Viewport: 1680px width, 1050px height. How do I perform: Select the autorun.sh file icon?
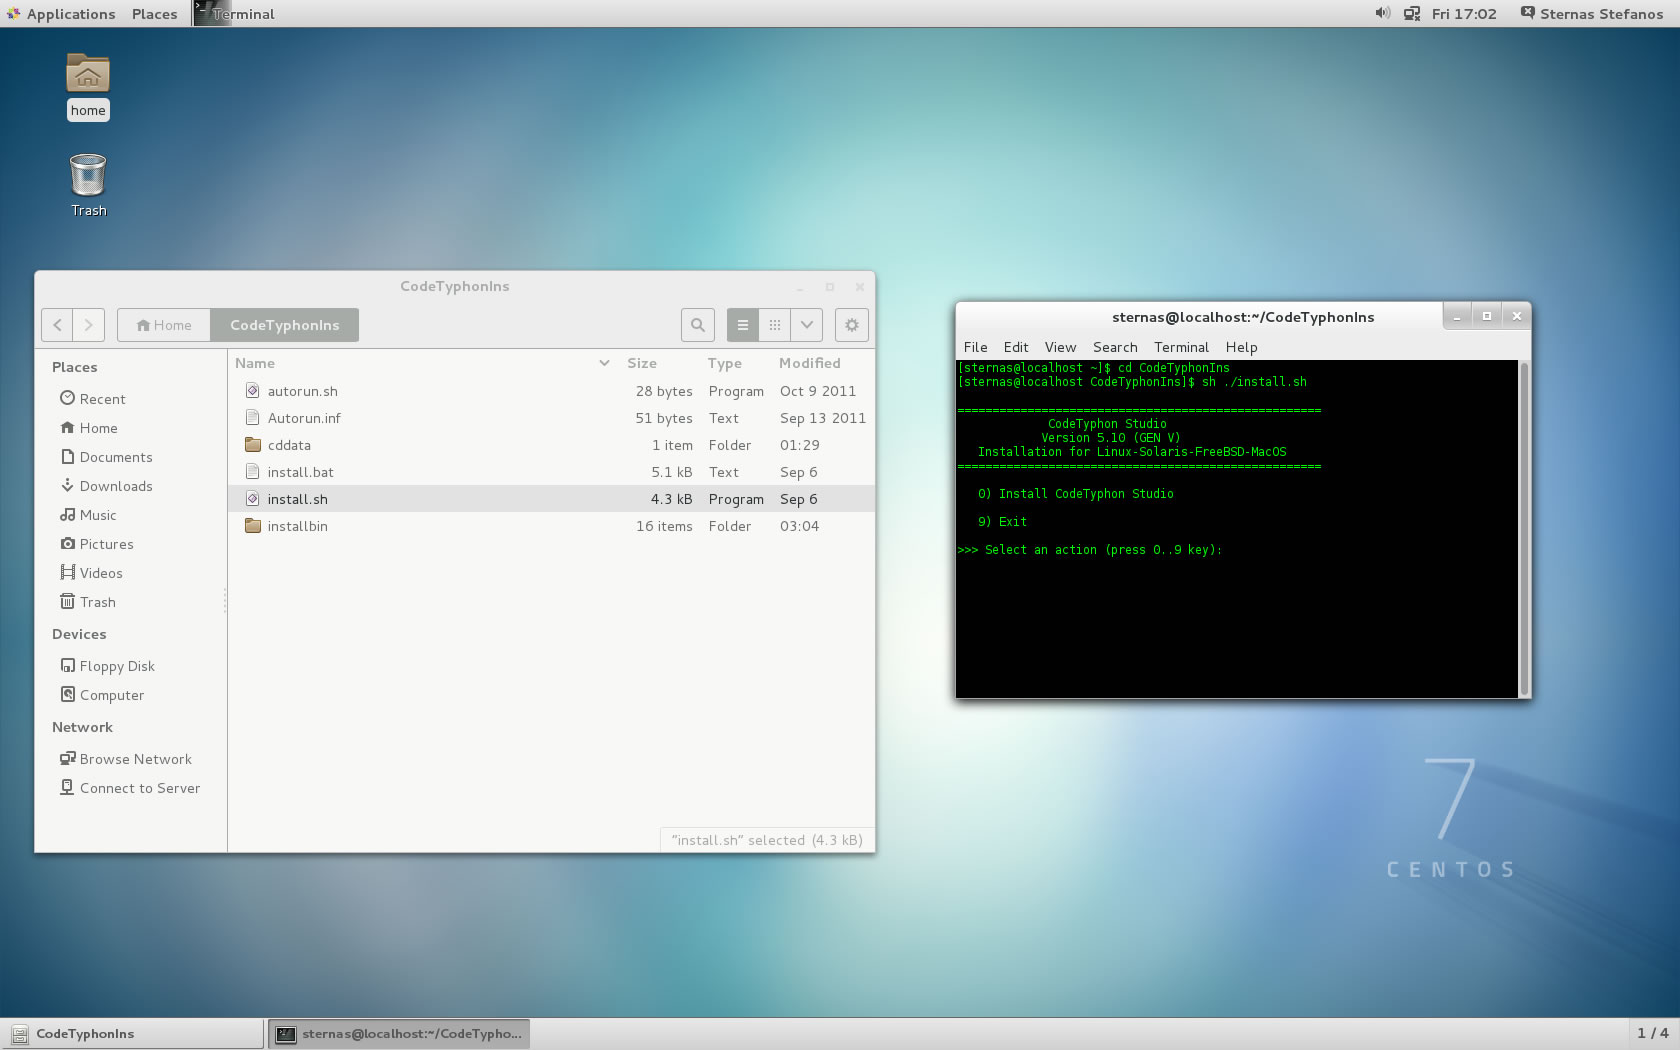(x=253, y=391)
